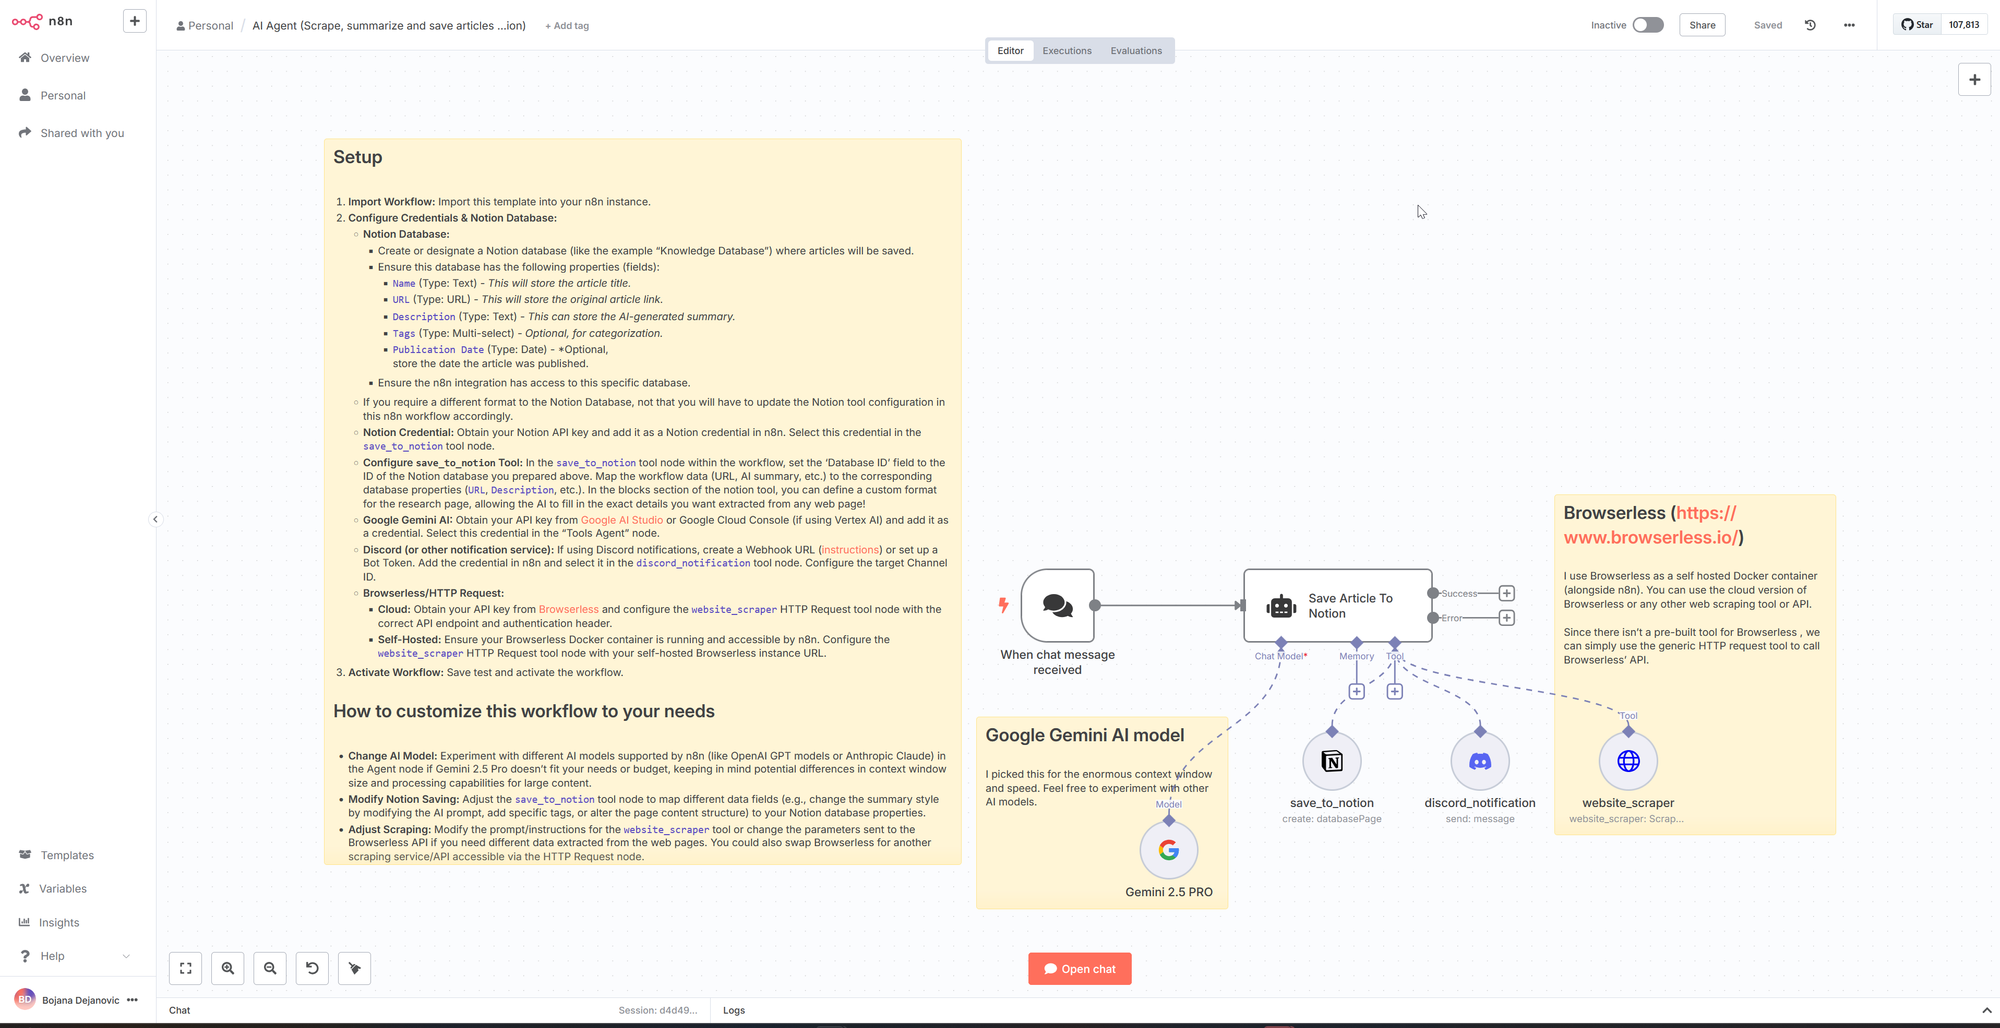
Task: Open the Browserless link under Cloud
Action: (569, 609)
